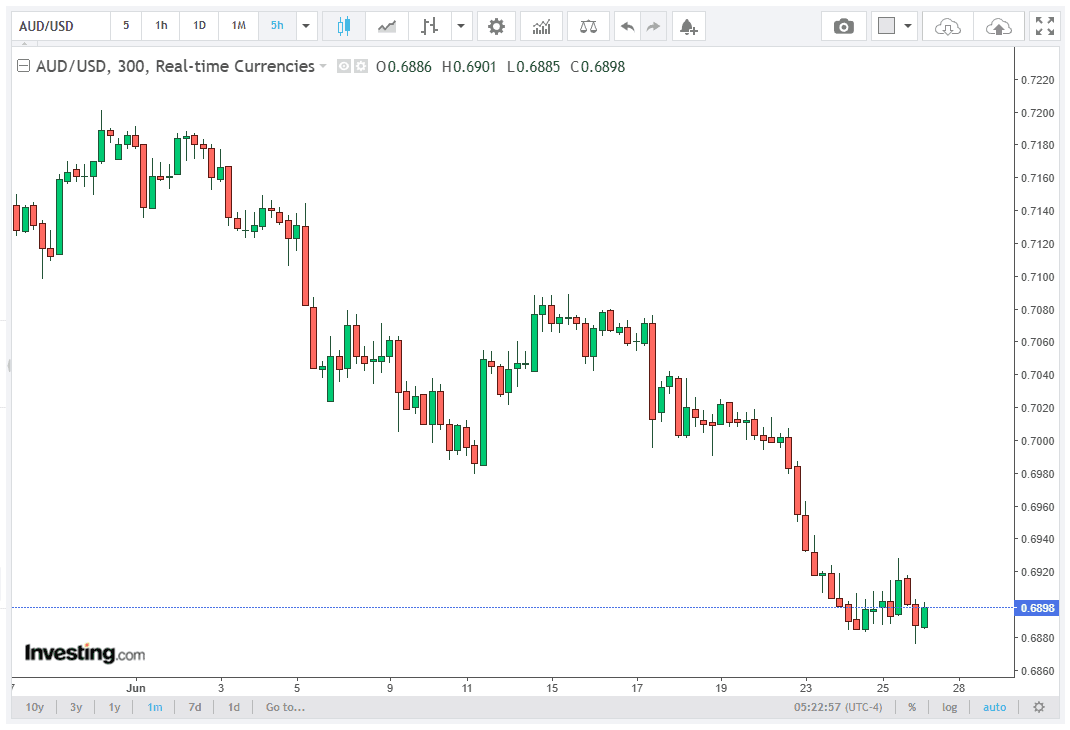Click the compare symbols scales icon
Screen dimensions: 1070x730
click(x=588, y=27)
